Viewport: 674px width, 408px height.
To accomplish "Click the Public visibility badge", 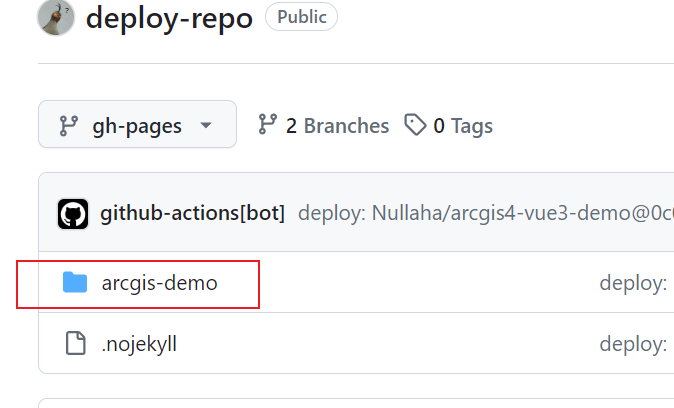I will [301, 17].
